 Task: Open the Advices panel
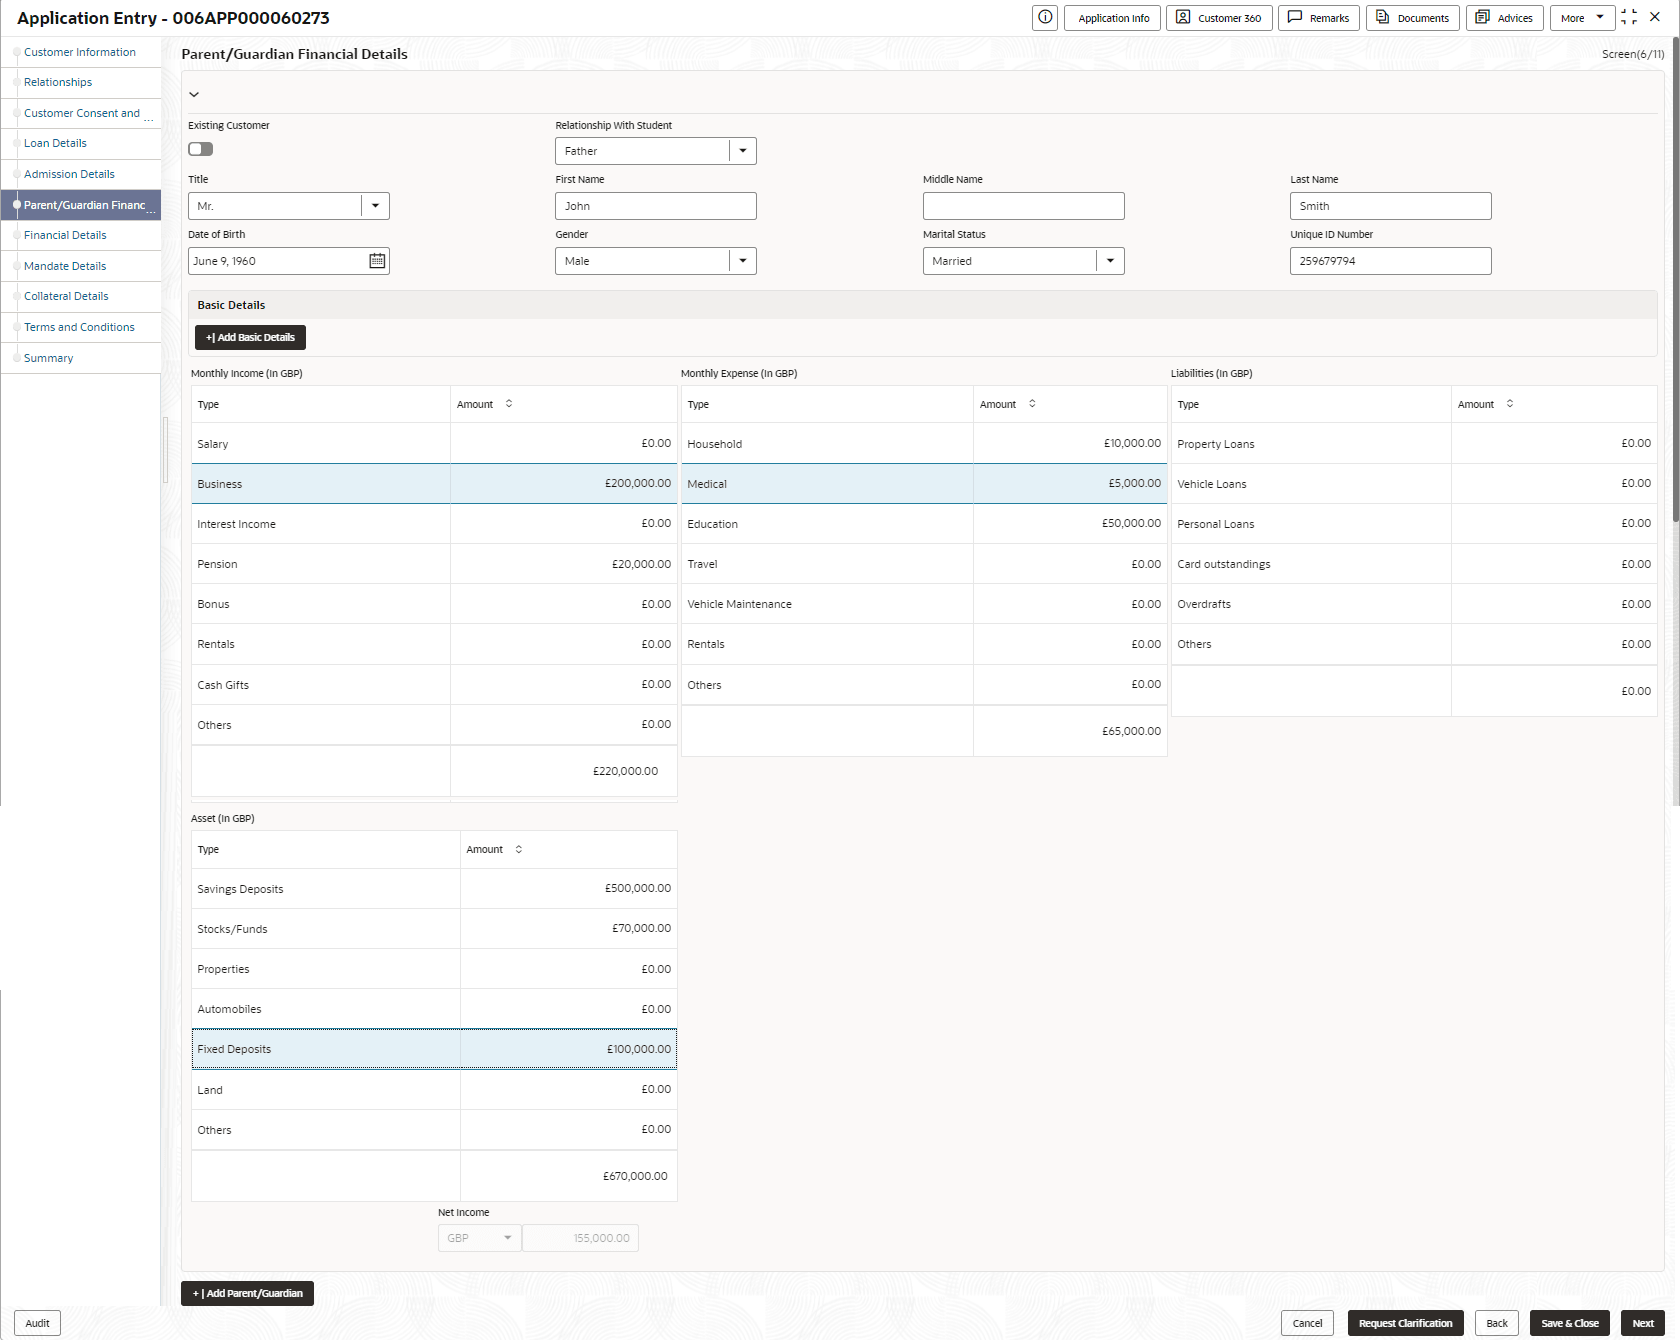tap(1505, 18)
